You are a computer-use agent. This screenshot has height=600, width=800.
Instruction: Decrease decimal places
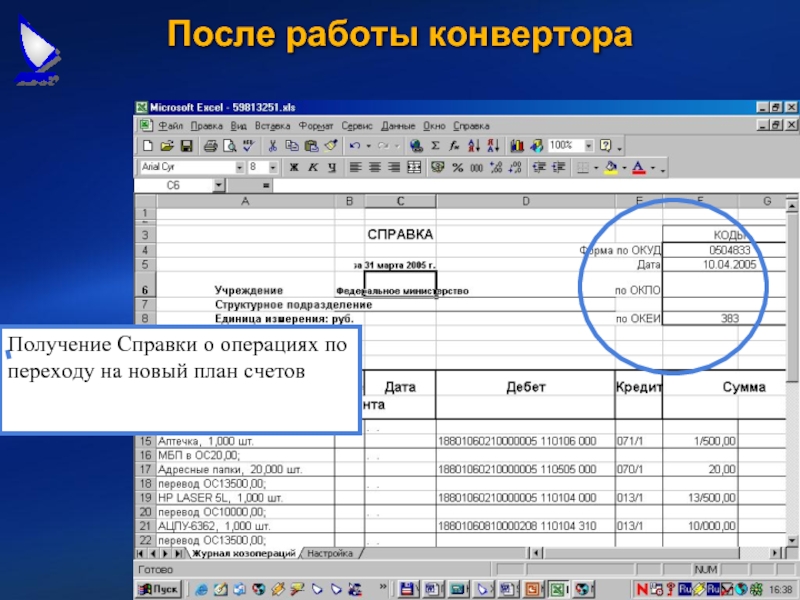pos(515,167)
